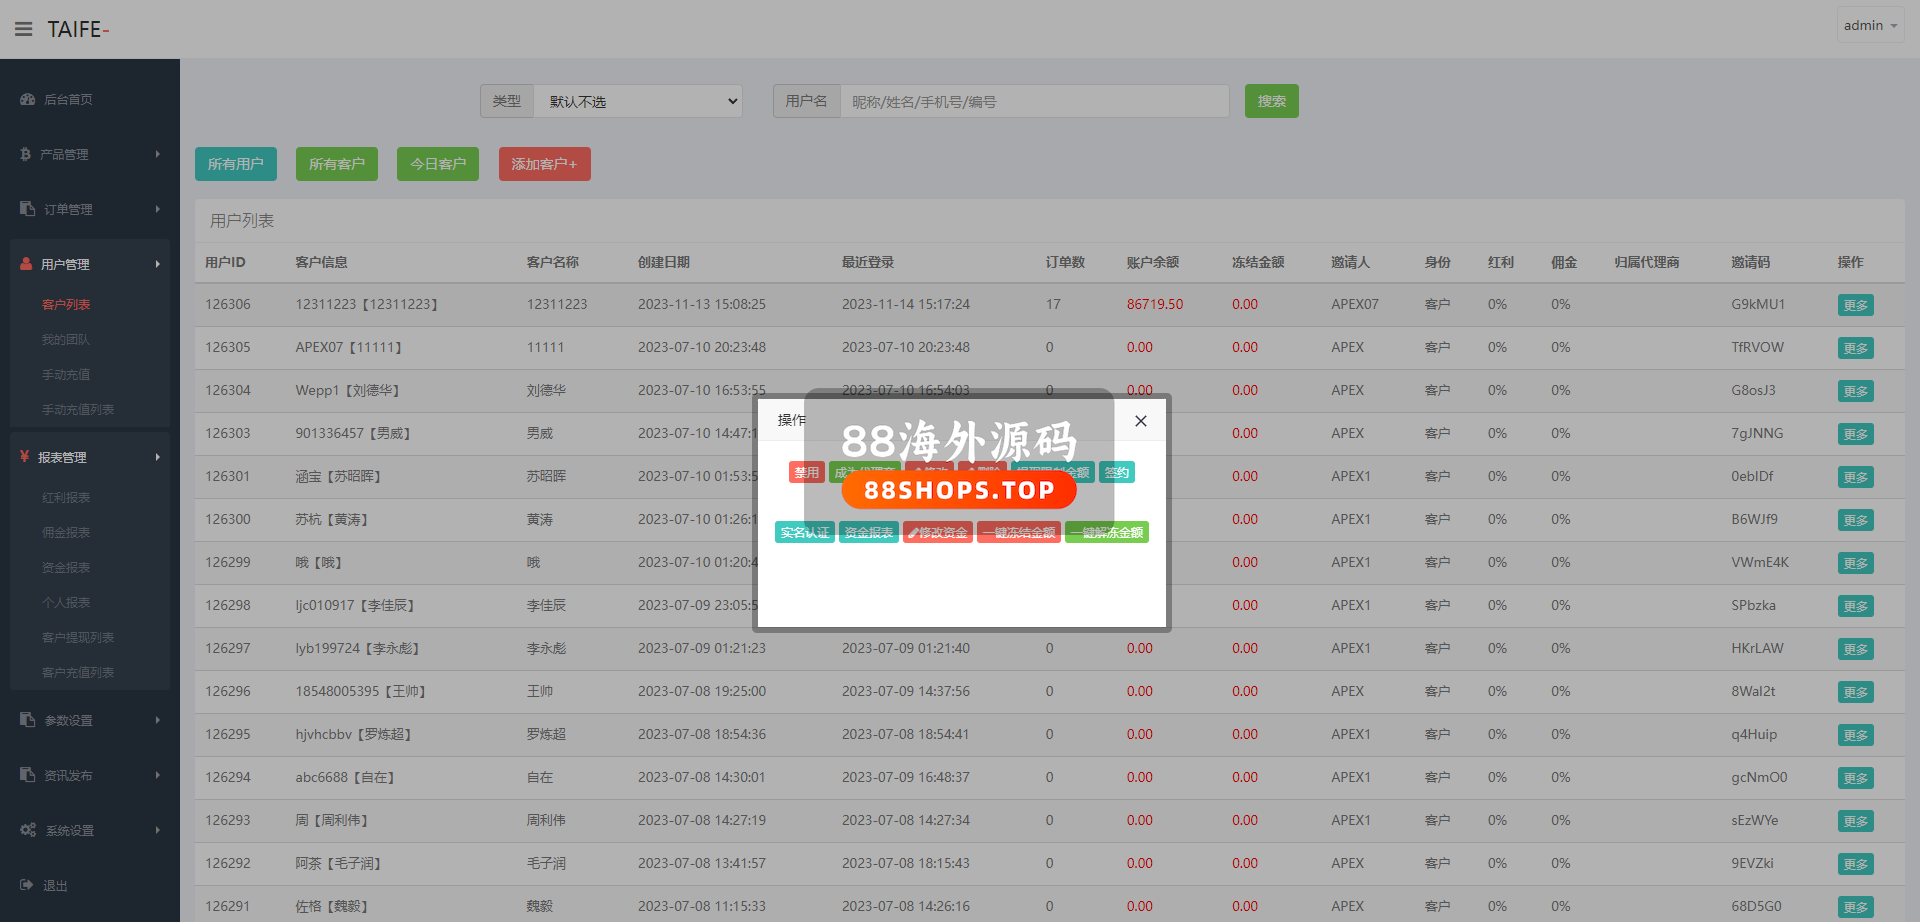Click the green 搜索 button

coord(1271,101)
